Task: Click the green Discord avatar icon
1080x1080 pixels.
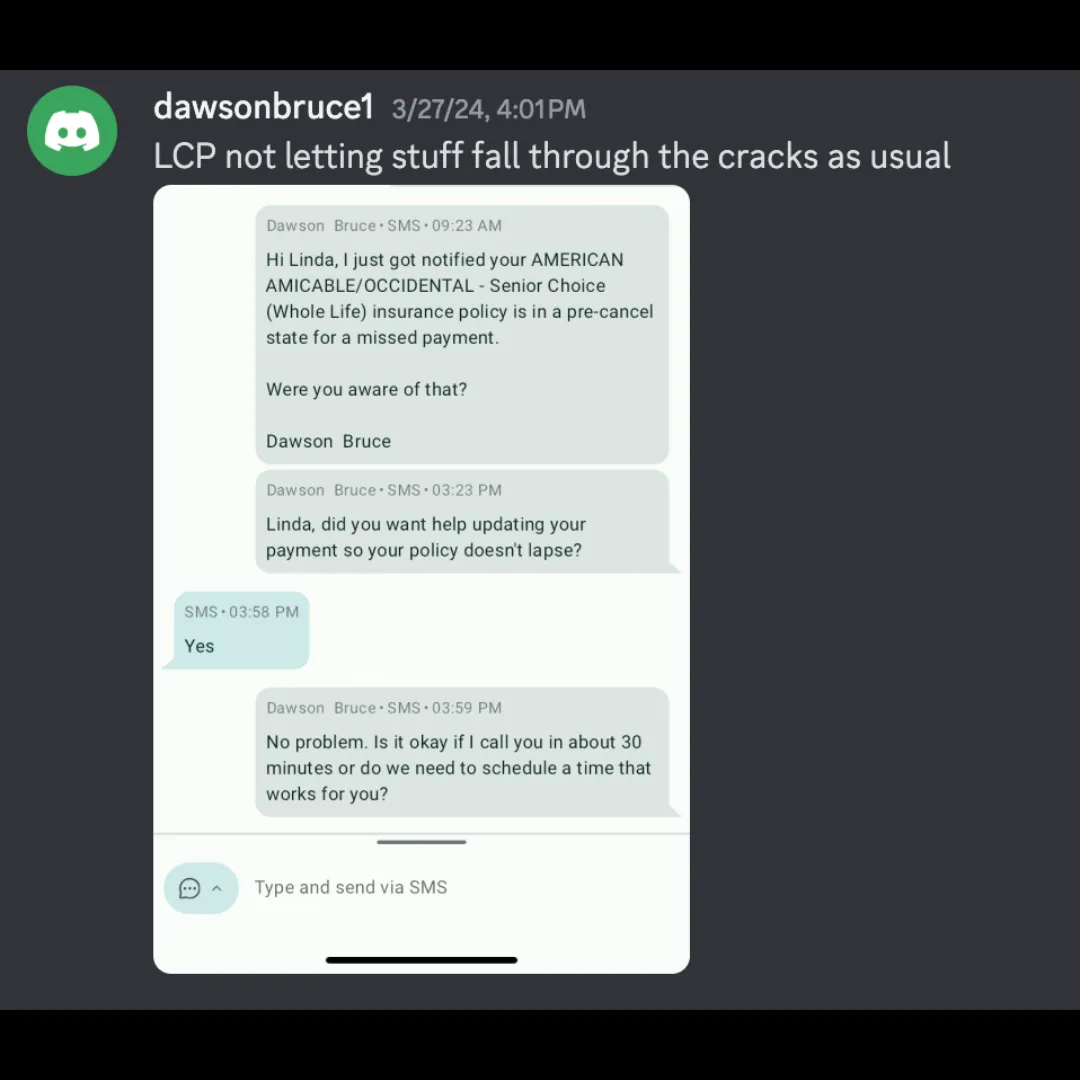Action: [72, 131]
